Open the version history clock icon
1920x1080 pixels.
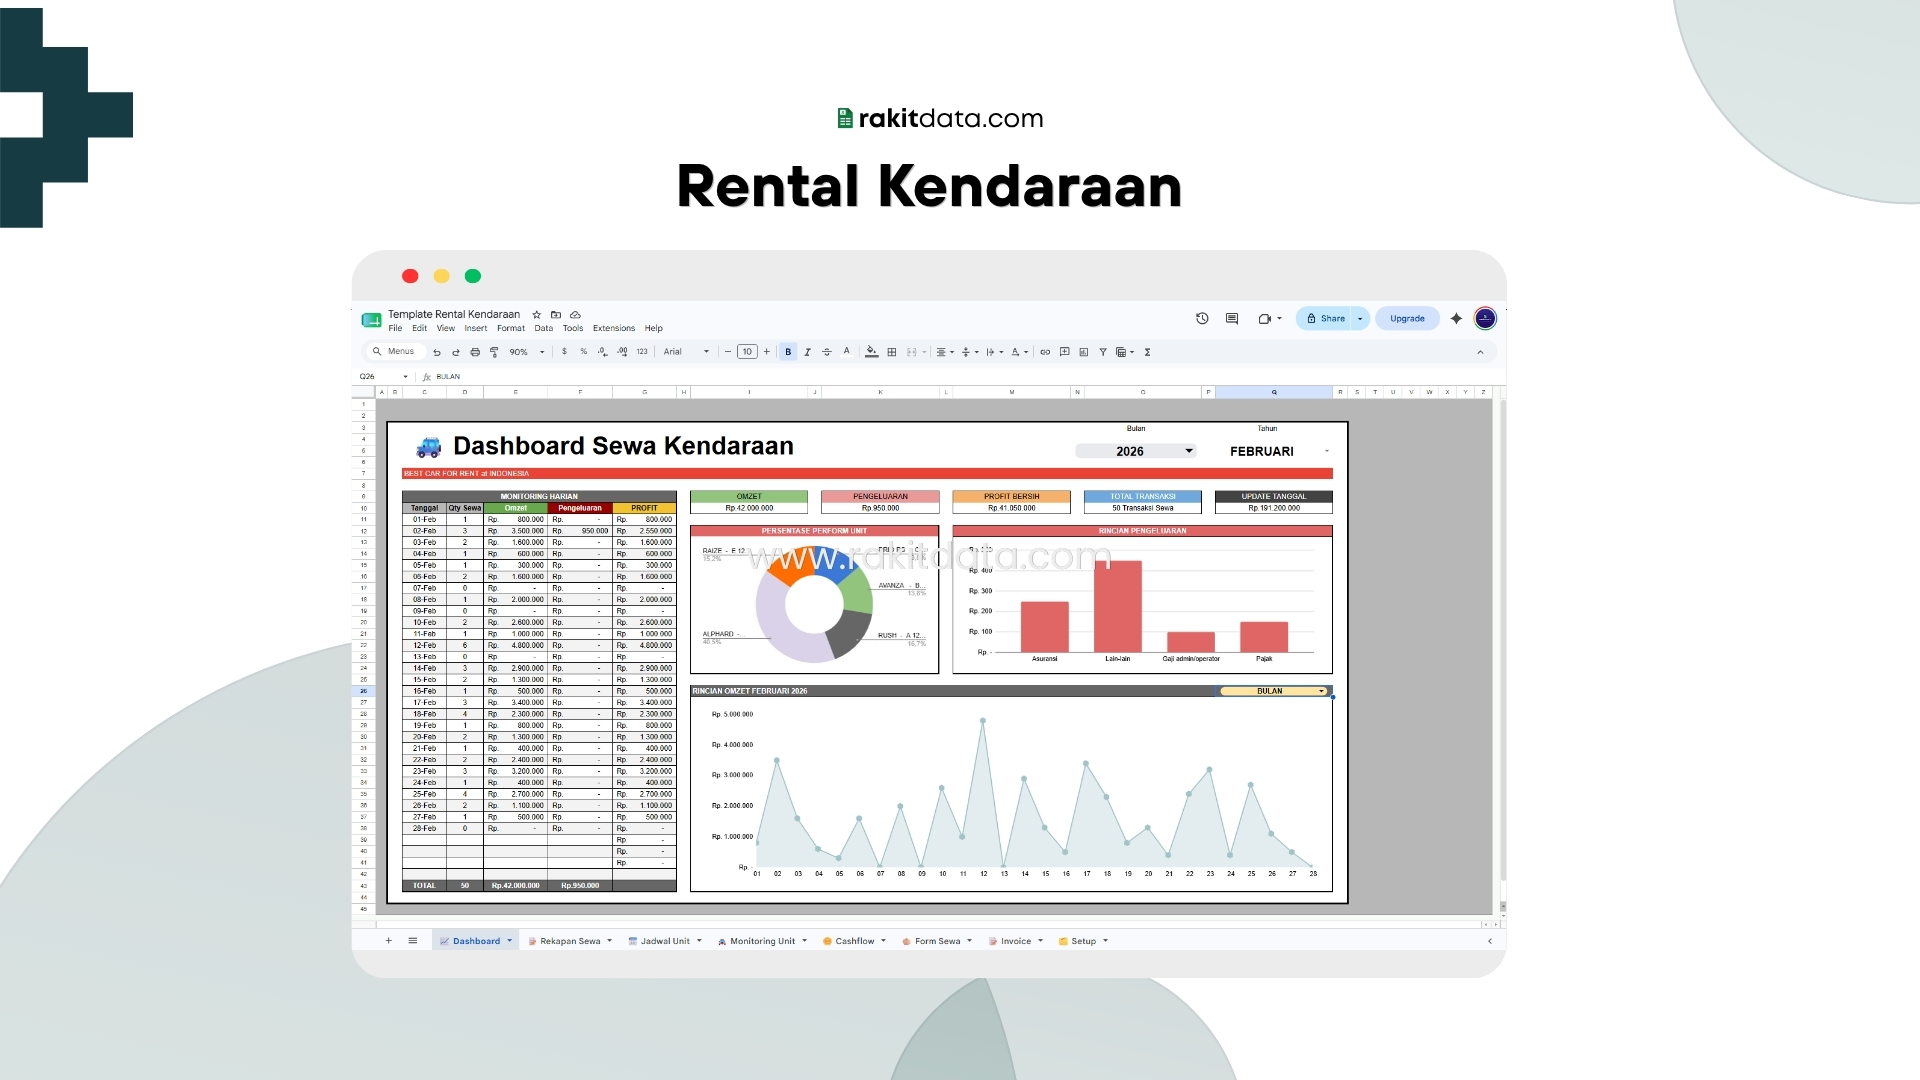point(1202,318)
